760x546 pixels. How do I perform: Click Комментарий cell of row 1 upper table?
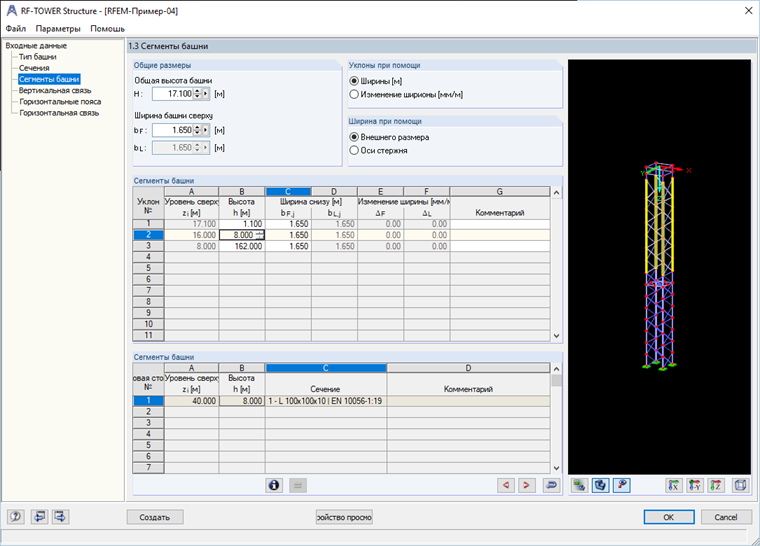pos(500,224)
